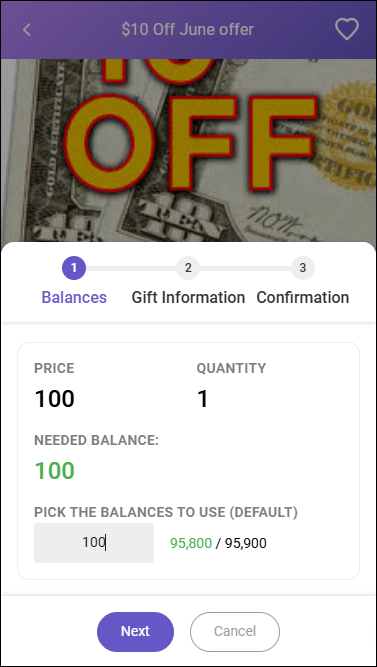Go back using the header arrow
Screen dimensions: 377x667
(x=27, y=30)
